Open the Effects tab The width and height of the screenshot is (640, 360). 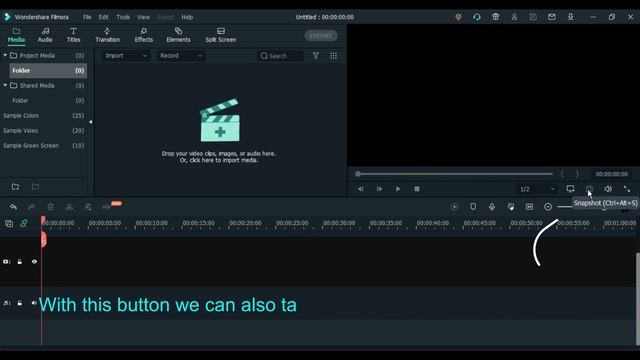[x=144, y=35]
